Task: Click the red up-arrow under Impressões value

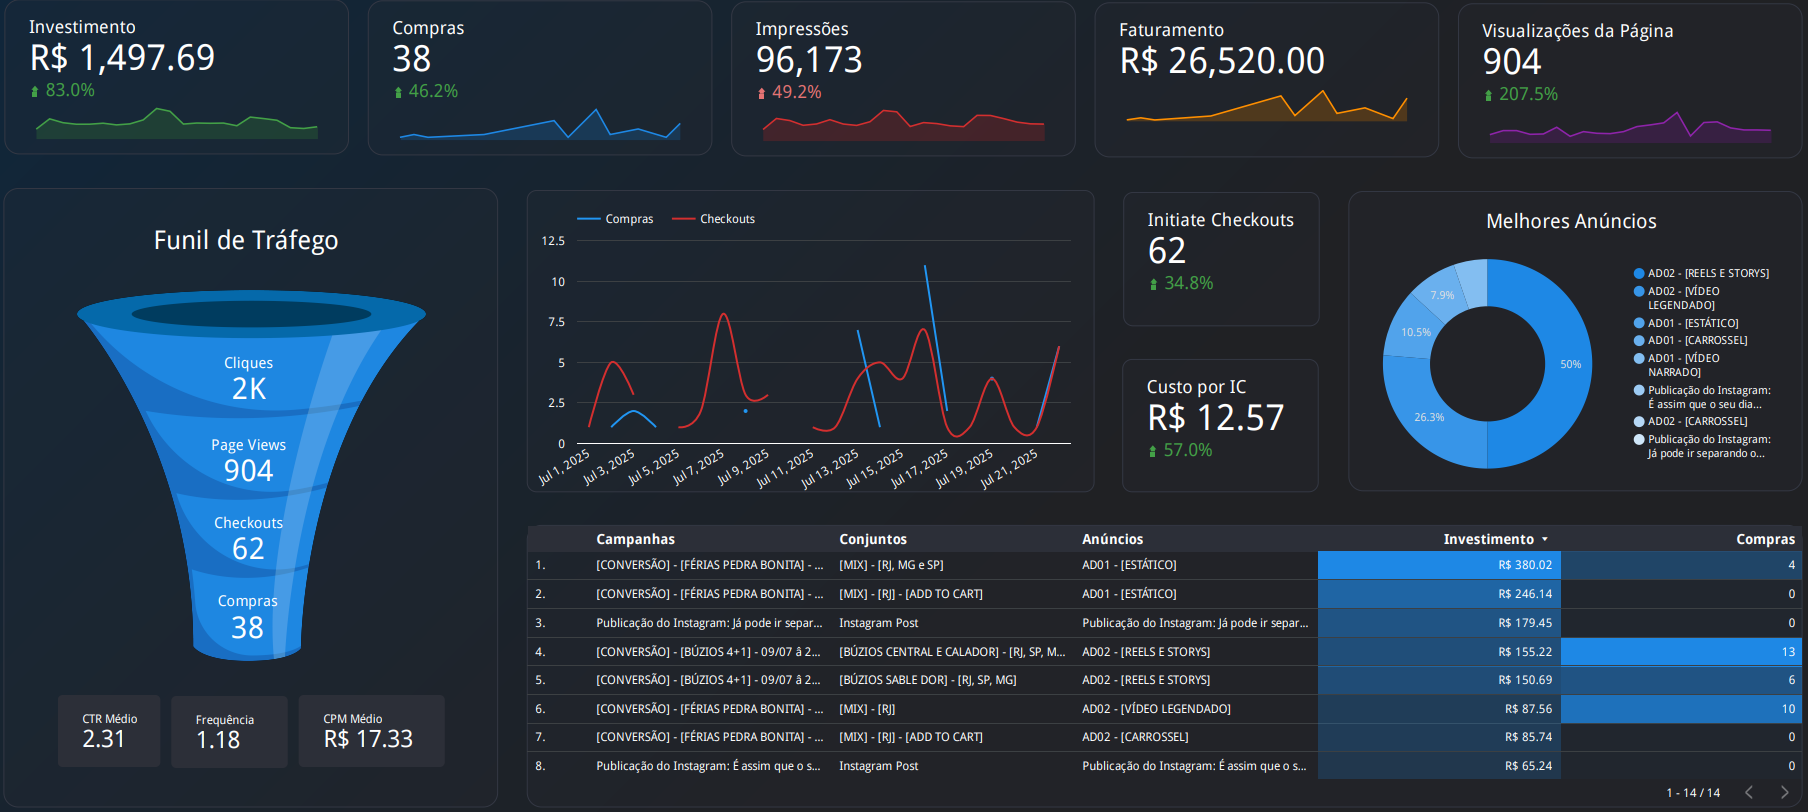Action: (761, 93)
